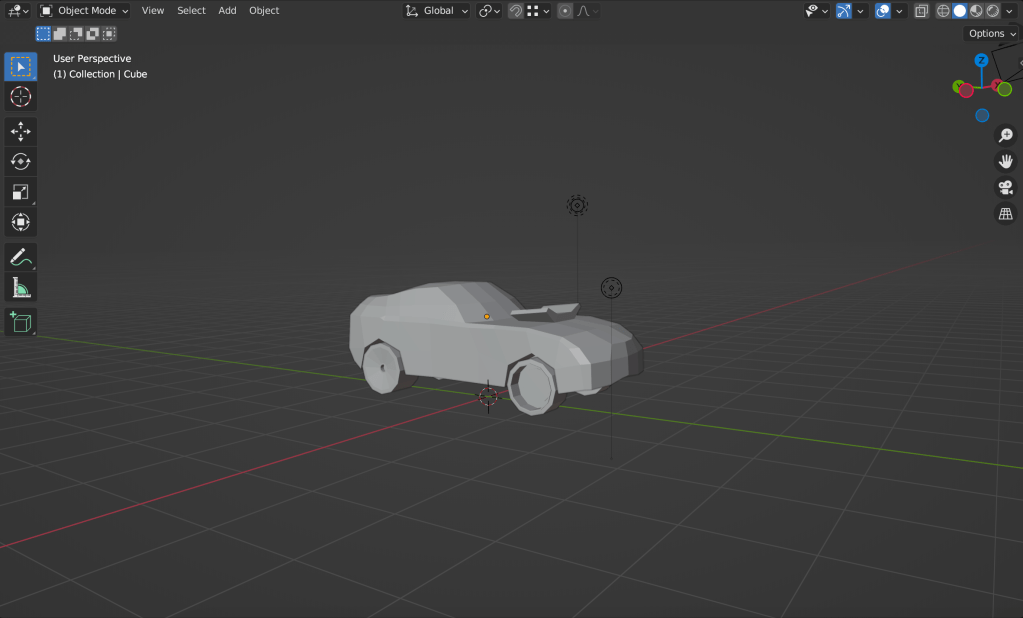Expand the Options dropdown
Image resolution: width=1023 pixels, height=618 pixels.
pos(991,34)
